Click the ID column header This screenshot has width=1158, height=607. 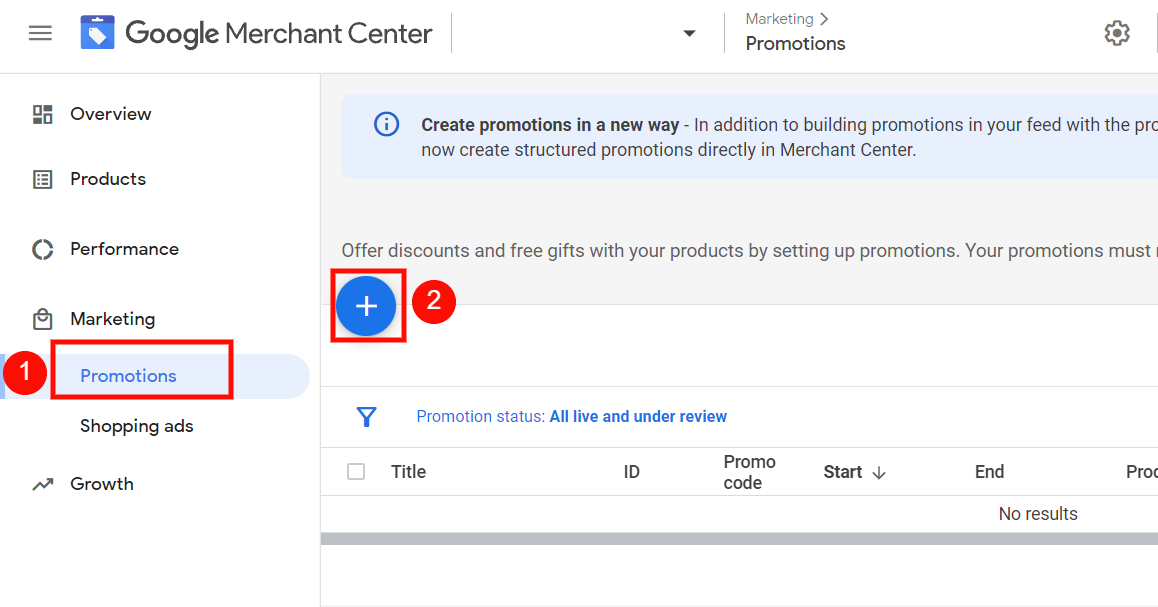tap(631, 472)
